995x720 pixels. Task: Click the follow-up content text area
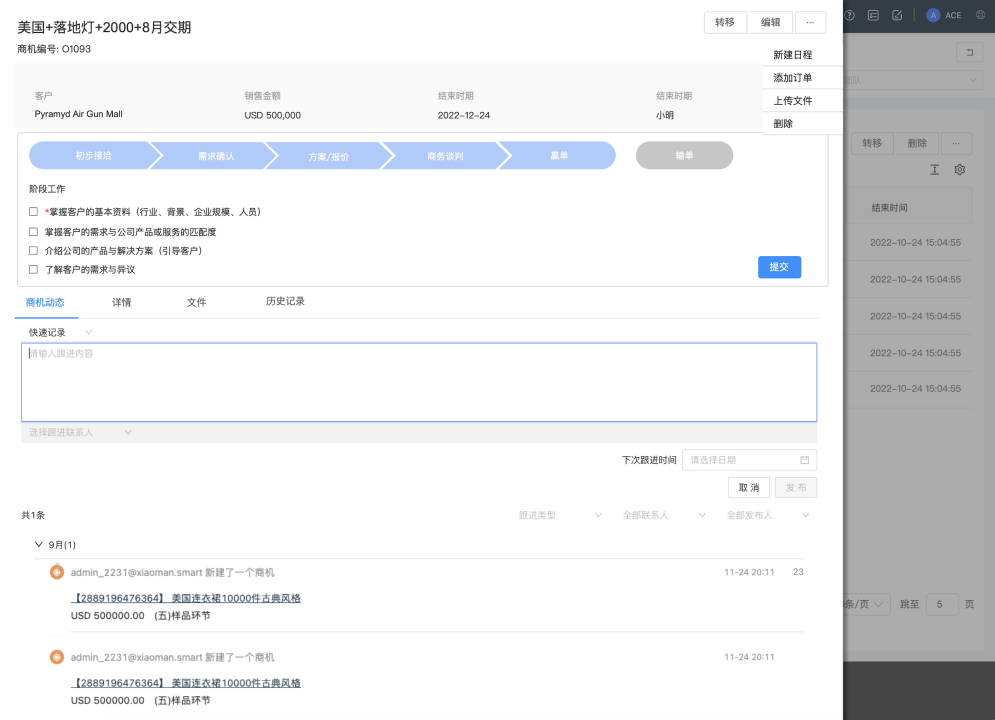tap(418, 382)
